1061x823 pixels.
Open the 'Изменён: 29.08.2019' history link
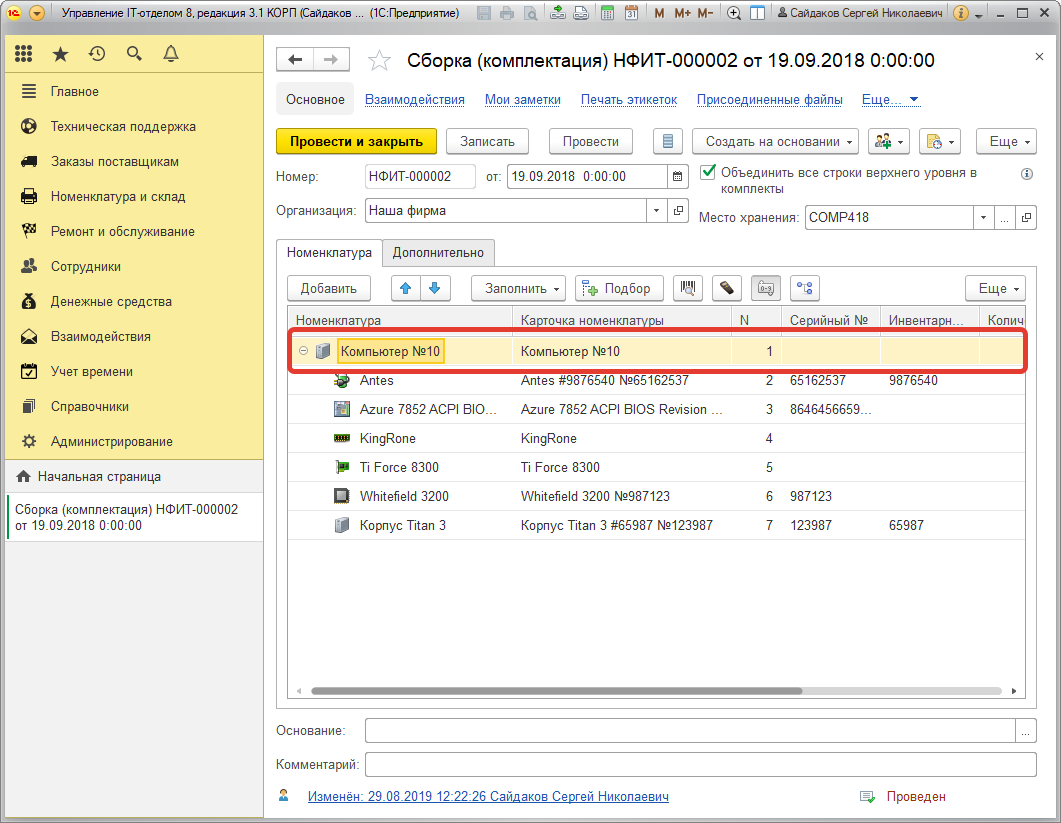pos(488,797)
